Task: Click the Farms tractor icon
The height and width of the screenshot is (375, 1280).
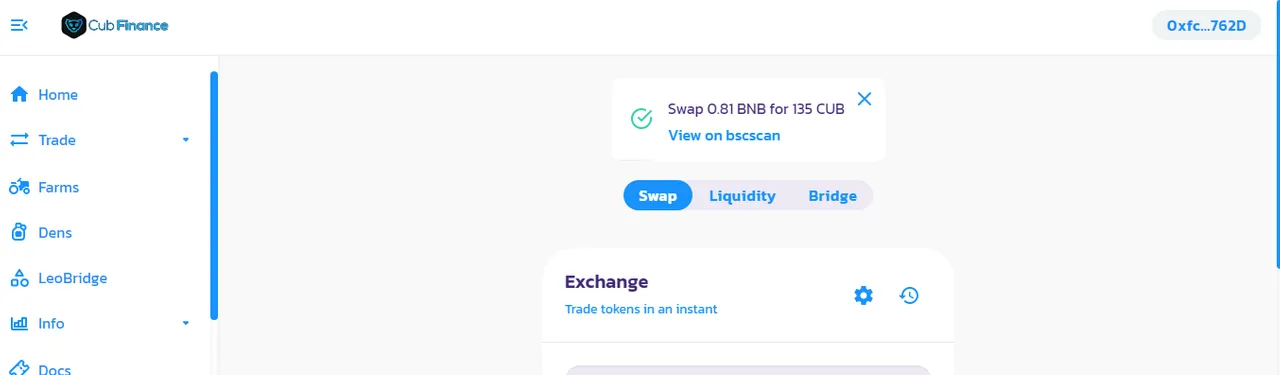Action: (x=19, y=186)
